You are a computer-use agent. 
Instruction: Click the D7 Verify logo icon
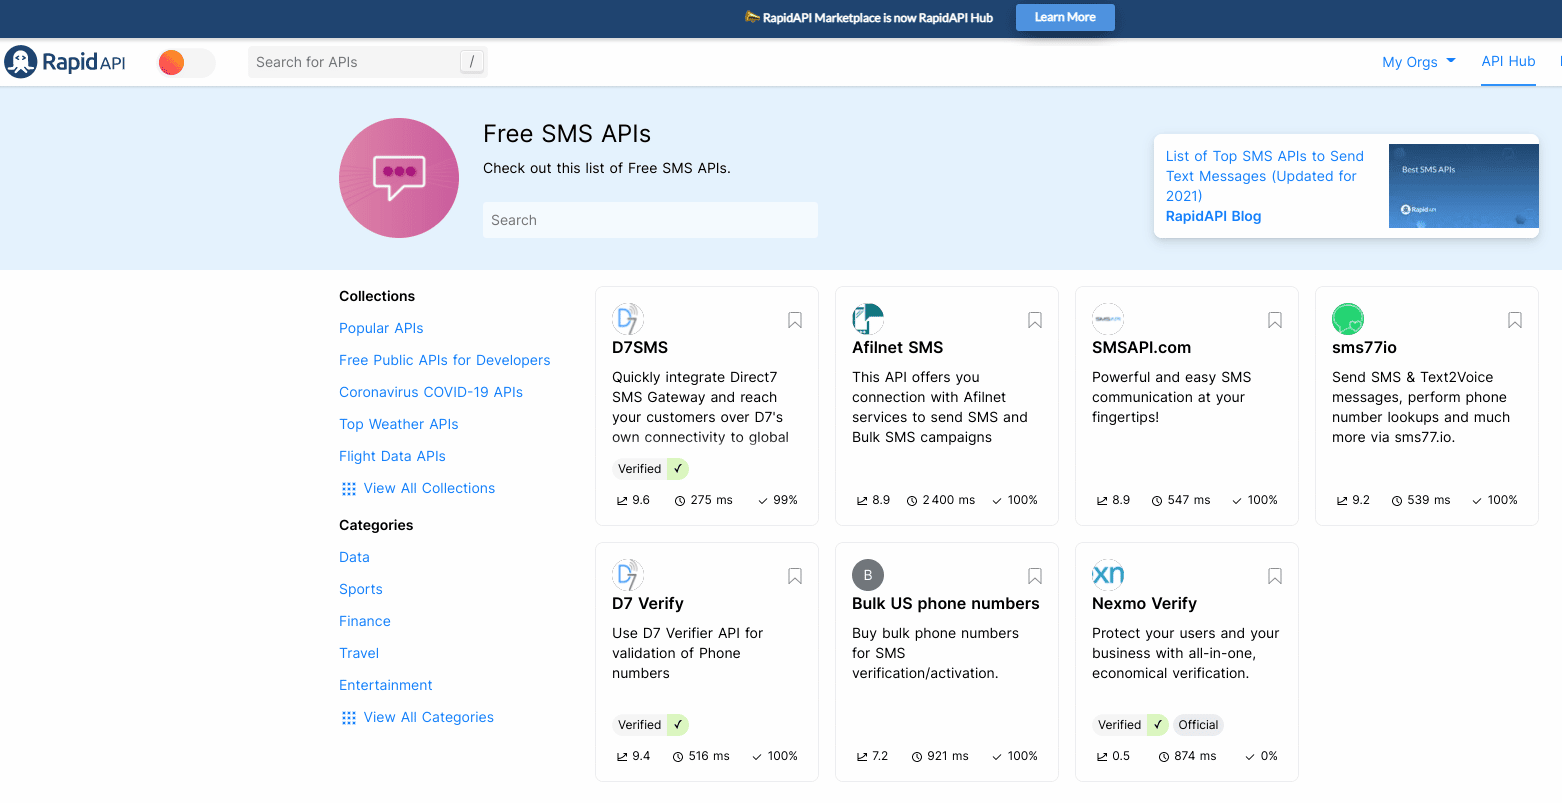628,575
